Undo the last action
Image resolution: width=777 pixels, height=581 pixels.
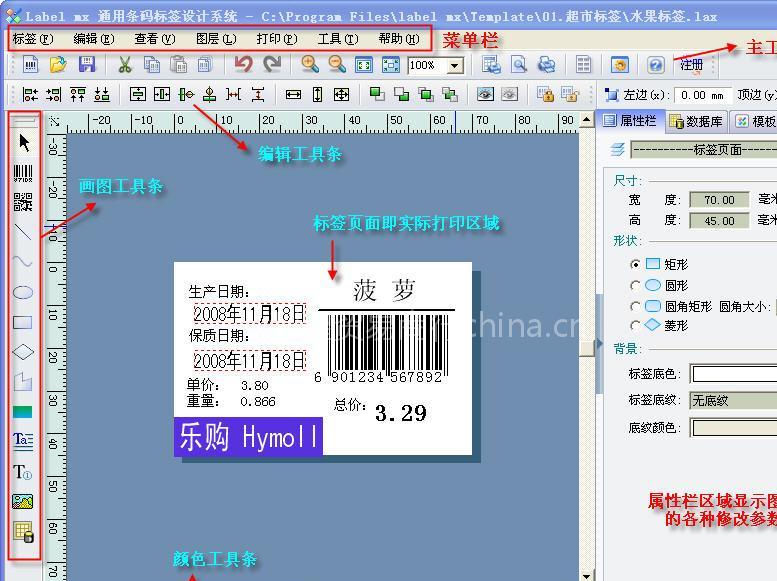click(x=243, y=64)
